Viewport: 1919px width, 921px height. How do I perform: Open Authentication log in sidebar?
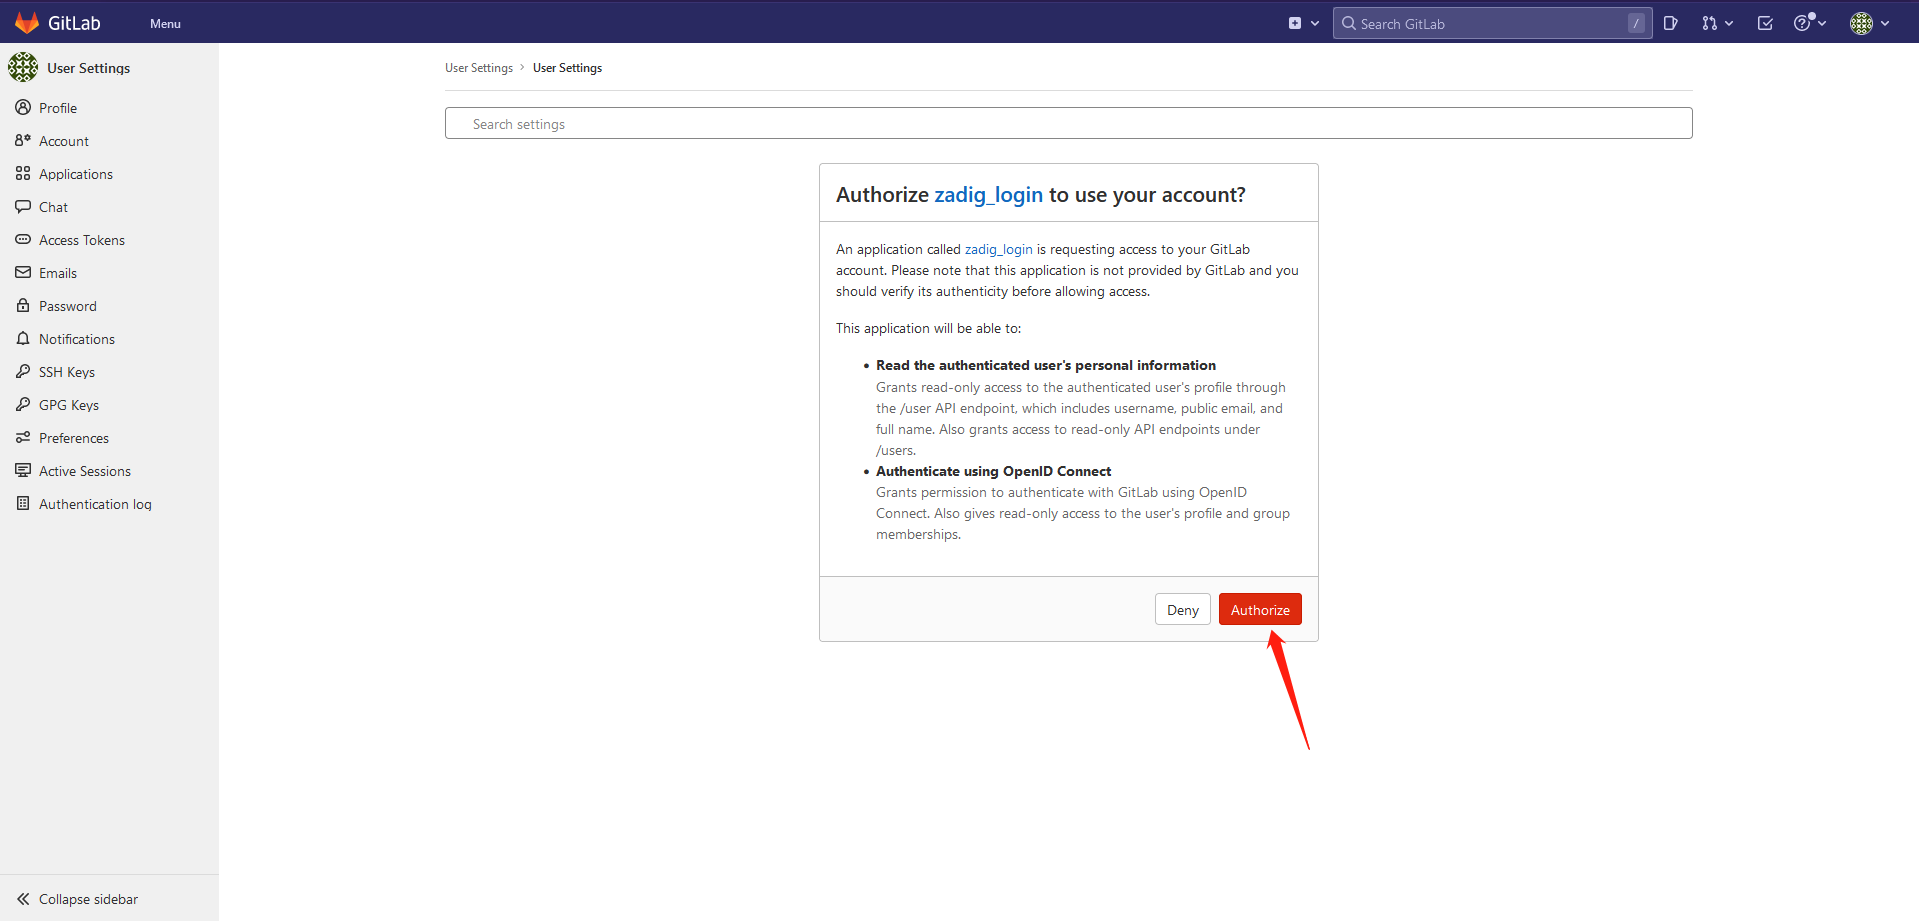[x=95, y=504]
